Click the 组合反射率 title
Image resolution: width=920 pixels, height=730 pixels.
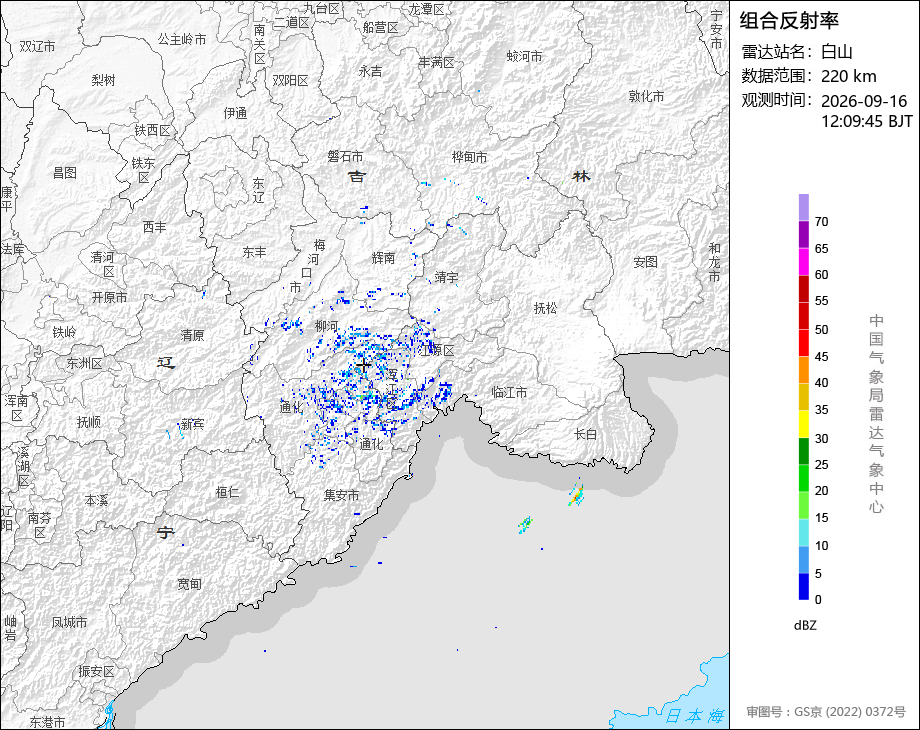tap(789, 21)
